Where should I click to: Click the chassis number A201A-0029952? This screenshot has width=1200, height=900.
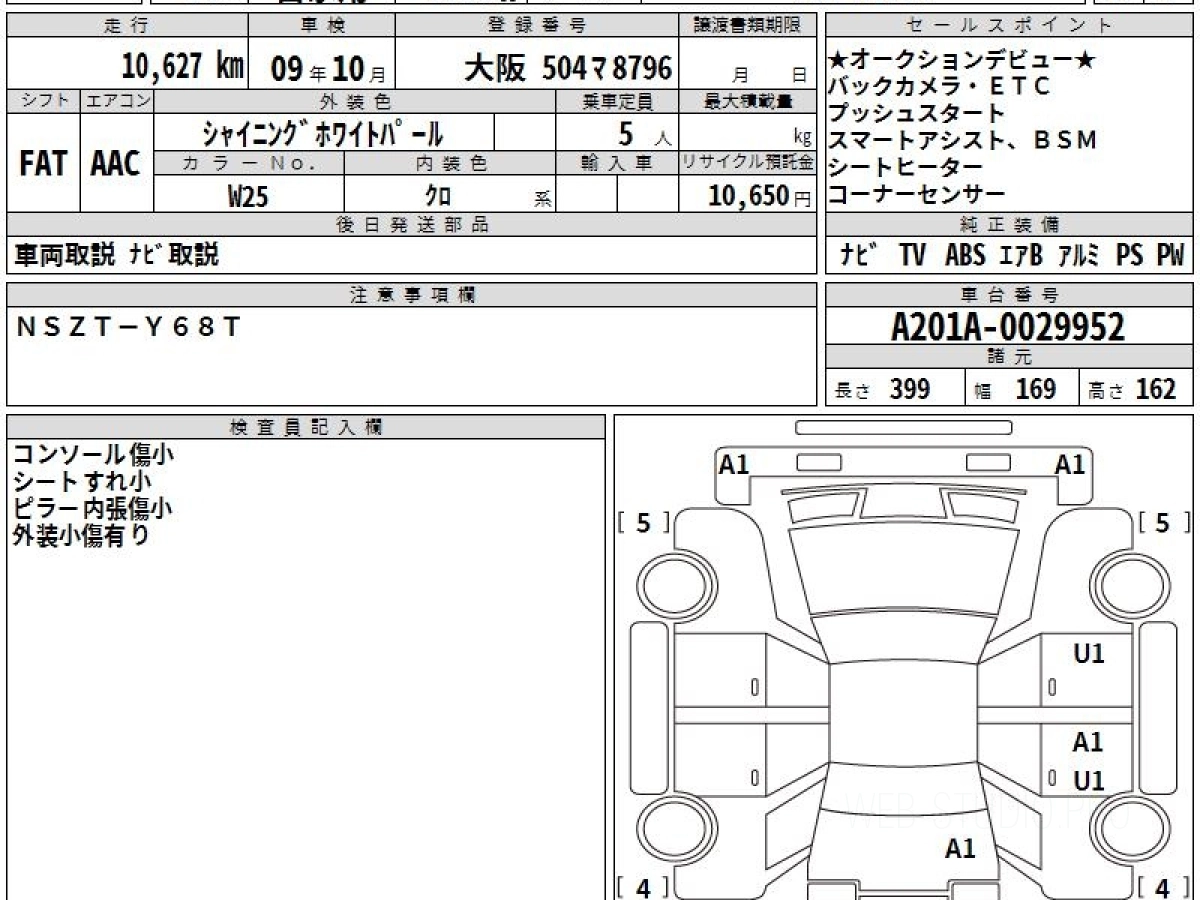point(1008,327)
